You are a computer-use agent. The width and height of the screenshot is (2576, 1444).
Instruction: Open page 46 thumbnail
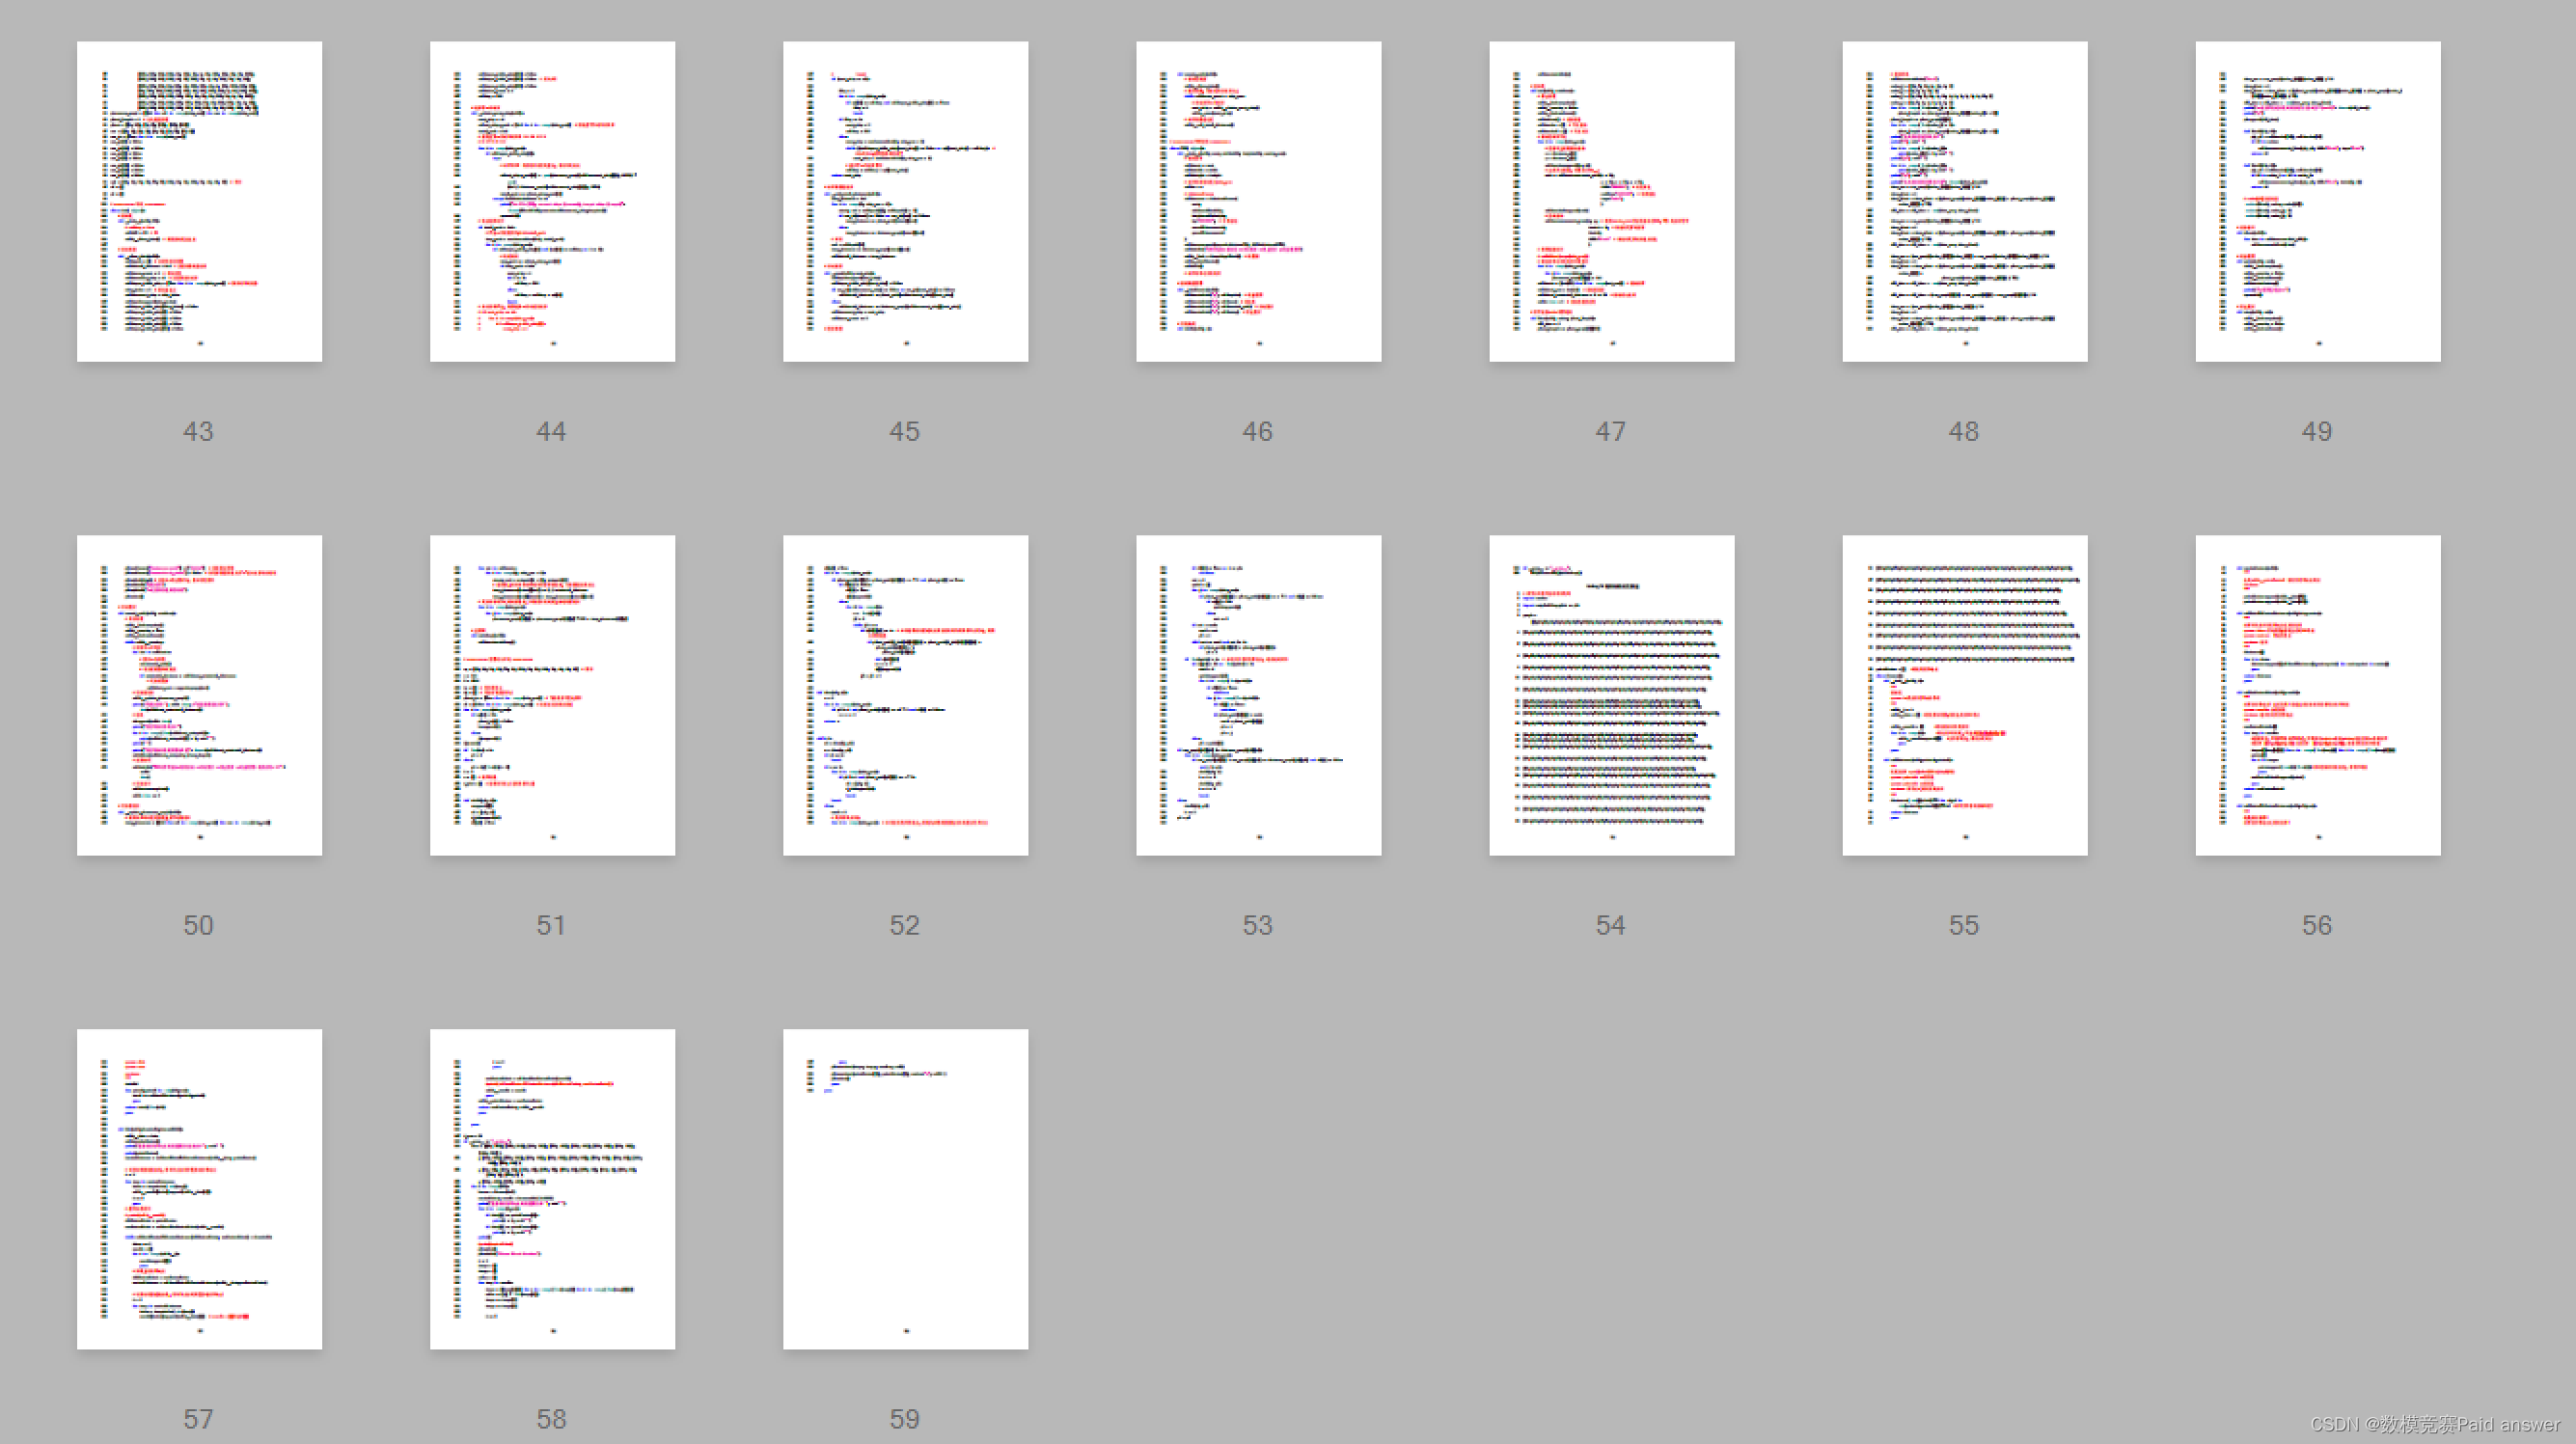tap(1258, 201)
